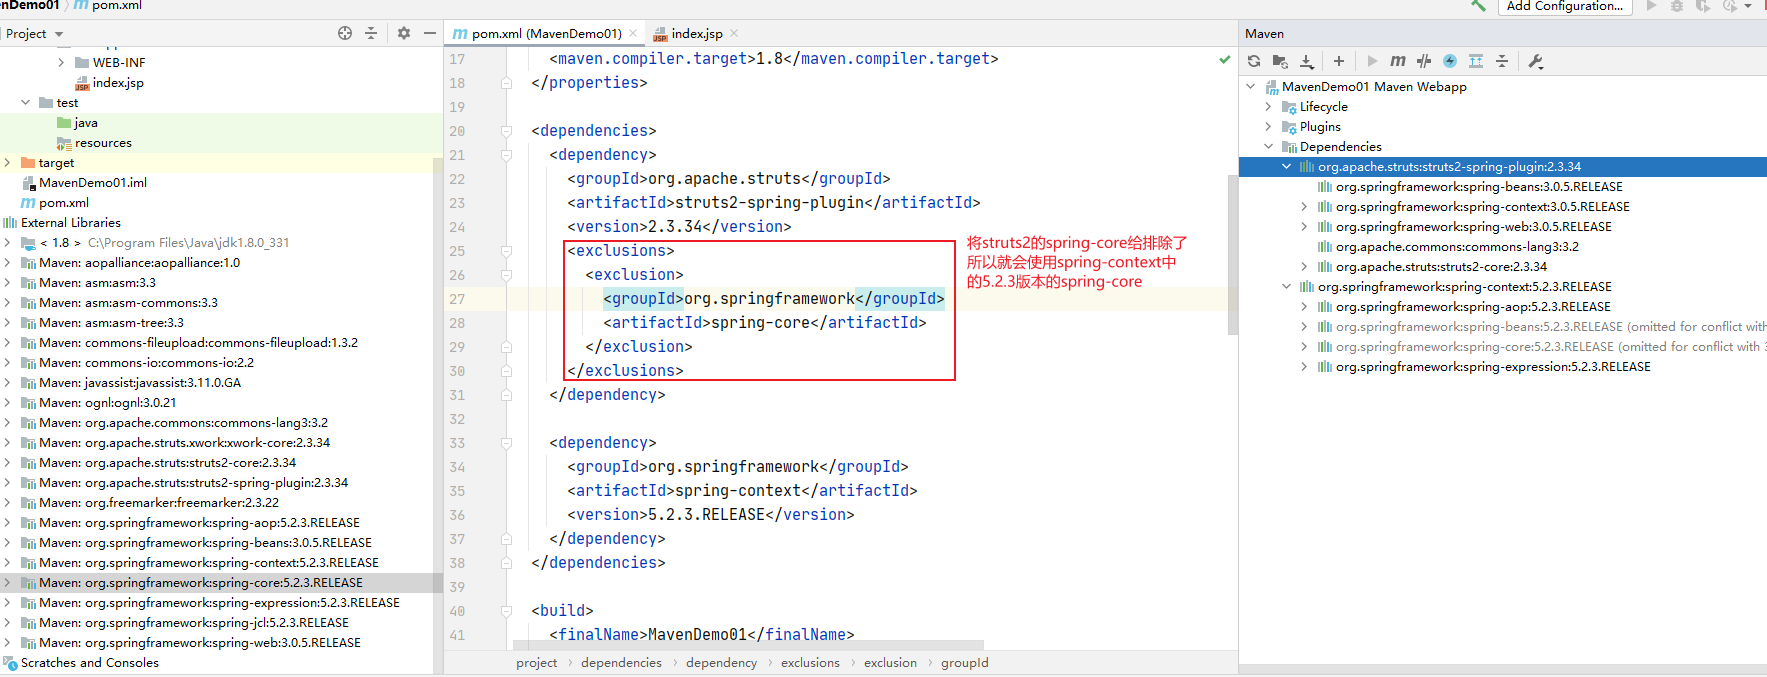Image resolution: width=1767 pixels, height=677 pixels.
Task: Collapse struts2-spring-plugin:2.3.34 dependency node
Action: pyautogui.click(x=1286, y=167)
